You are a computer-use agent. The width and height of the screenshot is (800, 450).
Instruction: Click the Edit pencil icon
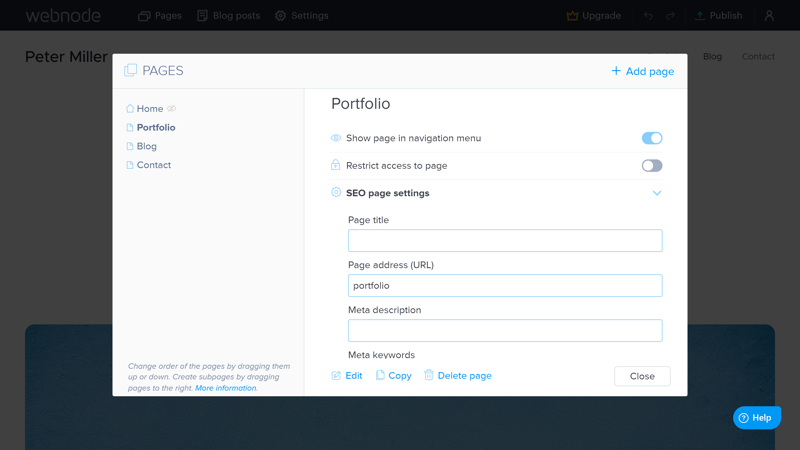[336, 376]
